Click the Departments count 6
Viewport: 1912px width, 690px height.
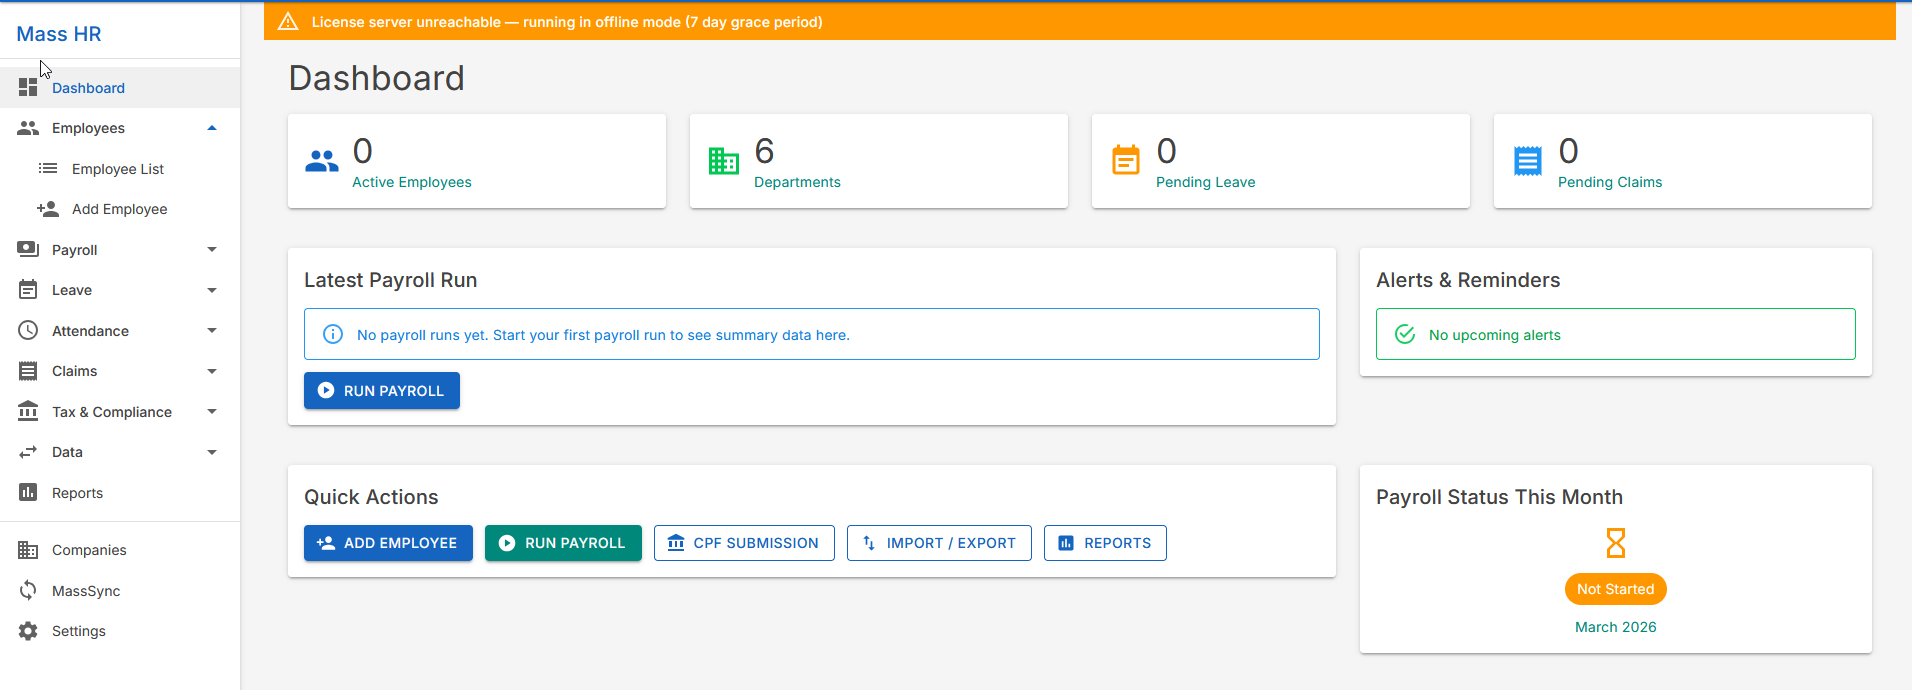764,151
